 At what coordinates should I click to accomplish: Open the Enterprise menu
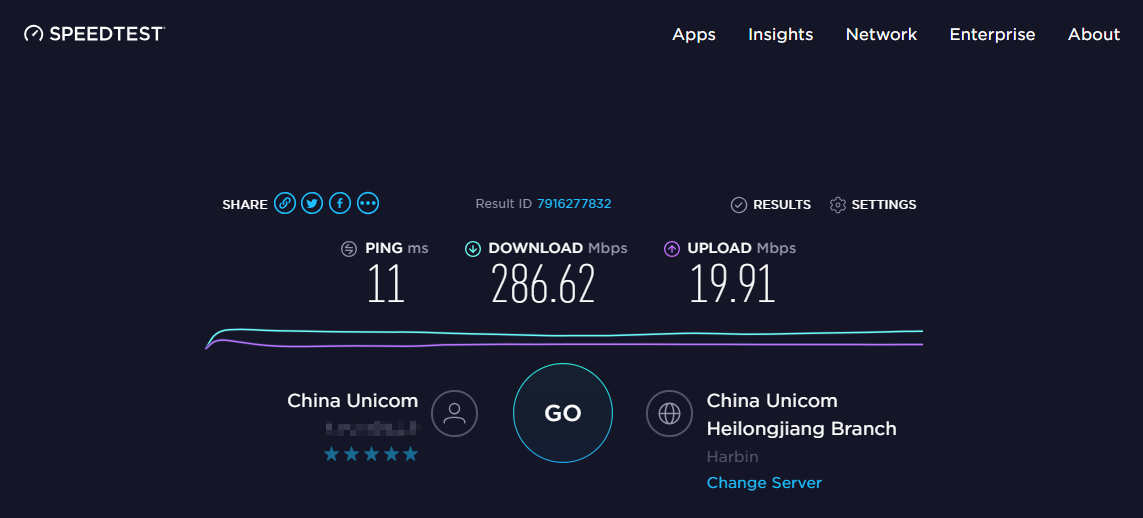(x=992, y=34)
